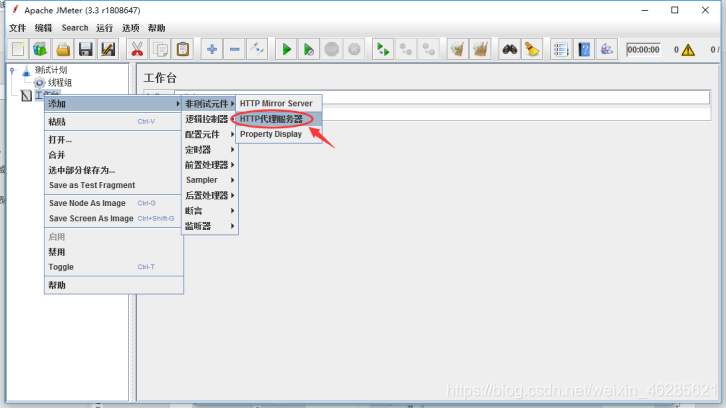
Task: Click 合并 in context menu
Action: (x=114, y=155)
